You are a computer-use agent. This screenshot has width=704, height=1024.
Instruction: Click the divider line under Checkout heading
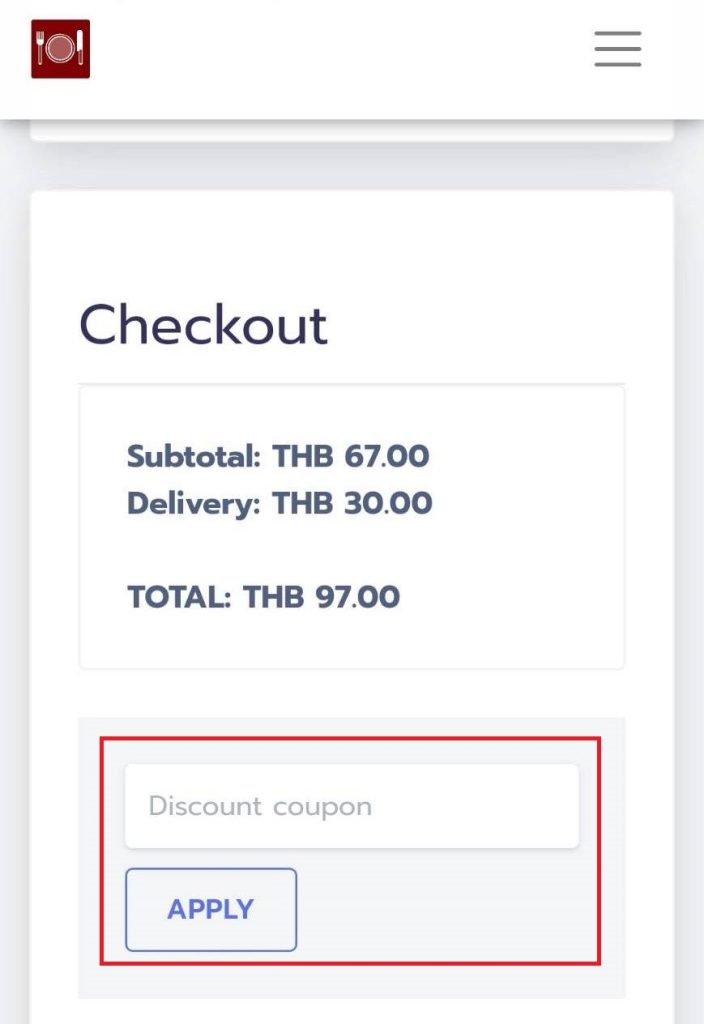(352, 383)
